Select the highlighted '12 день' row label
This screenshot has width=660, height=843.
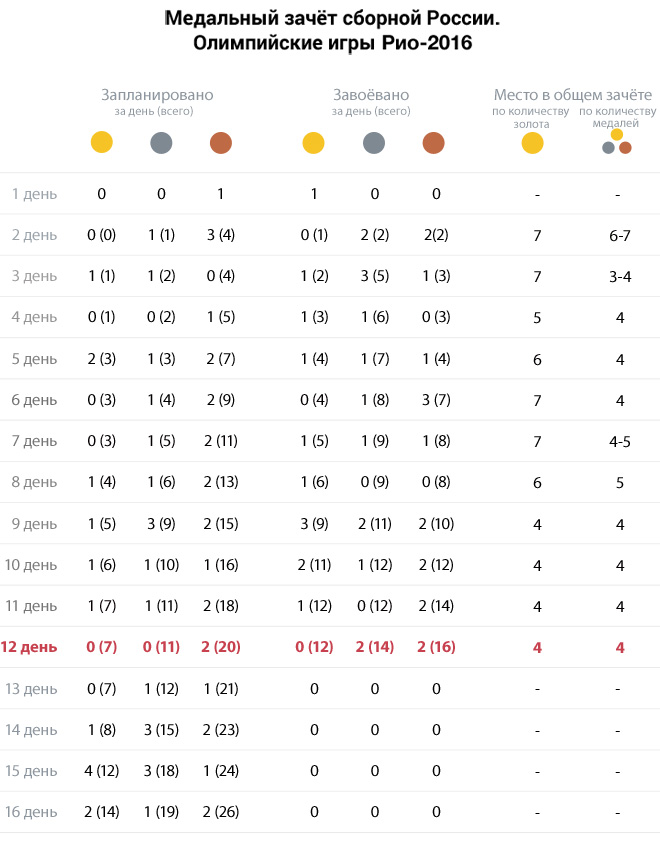29,647
